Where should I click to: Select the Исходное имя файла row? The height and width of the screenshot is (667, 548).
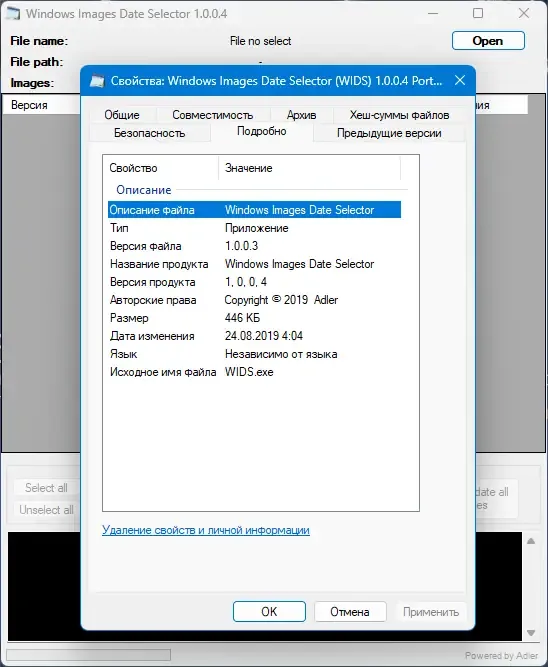pos(254,372)
